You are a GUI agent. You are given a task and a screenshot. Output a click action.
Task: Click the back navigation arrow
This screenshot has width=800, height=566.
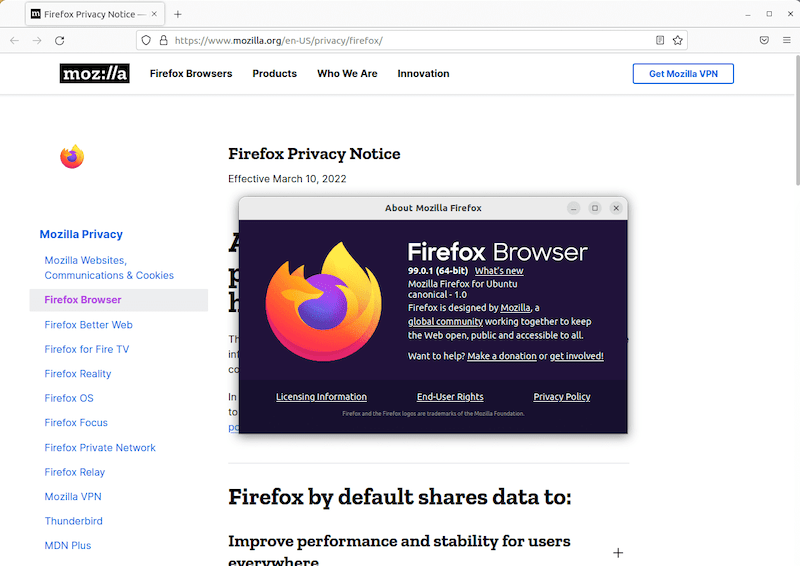[14, 40]
